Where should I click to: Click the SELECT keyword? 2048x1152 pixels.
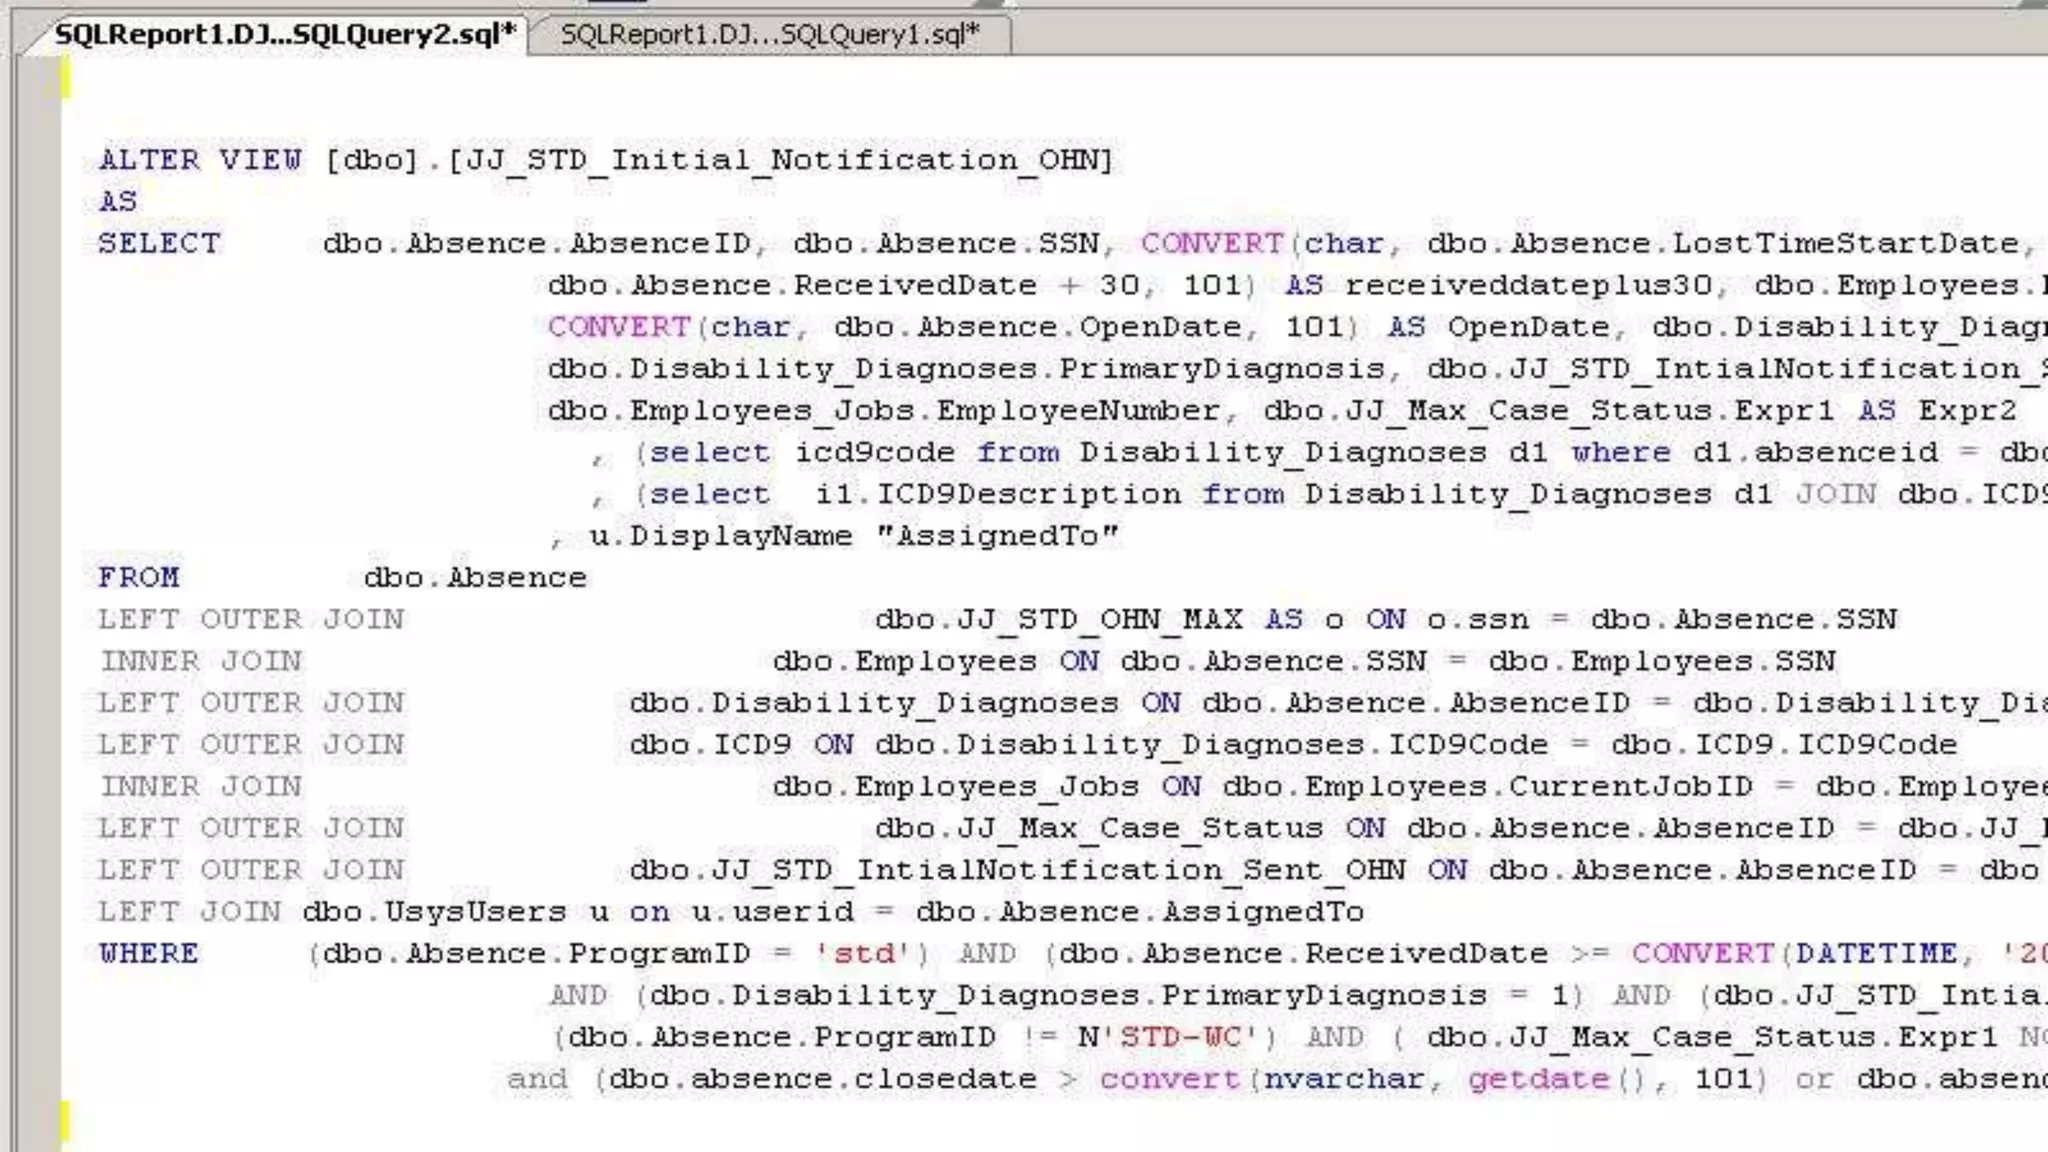pos(158,244)
